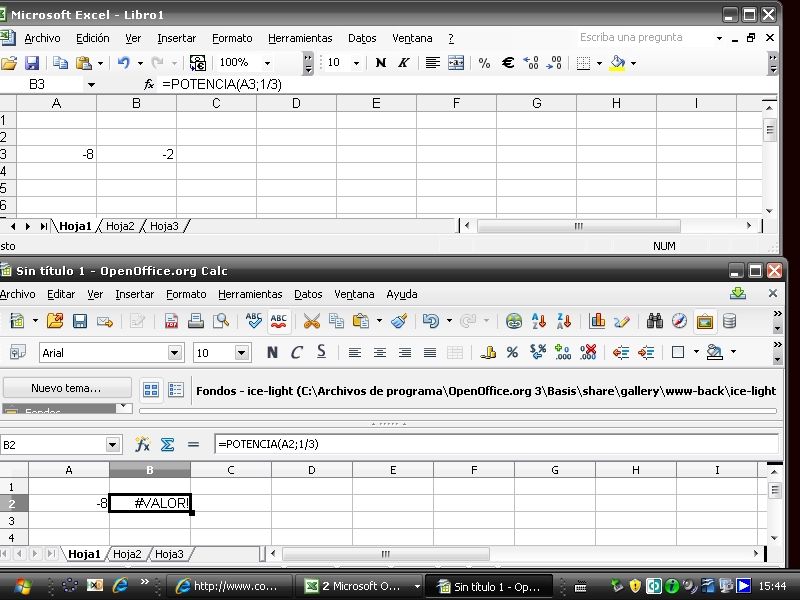Click Merge and Center icon in Excel

pos(456,63)
